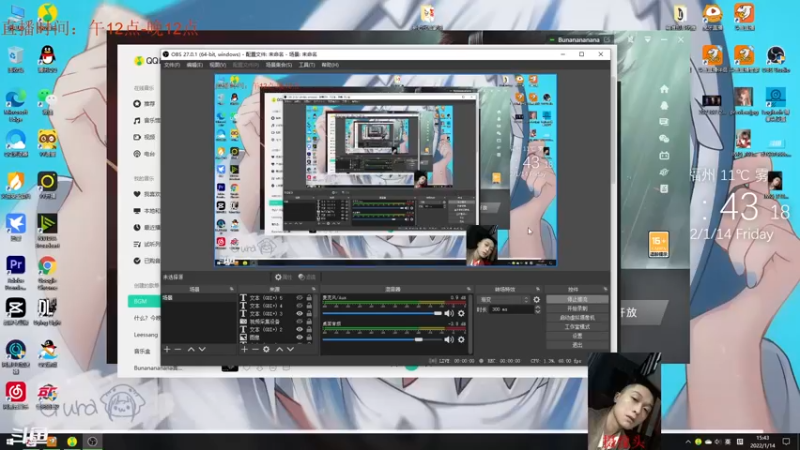Click bell notification icon in right sidebar

point(664,106)
